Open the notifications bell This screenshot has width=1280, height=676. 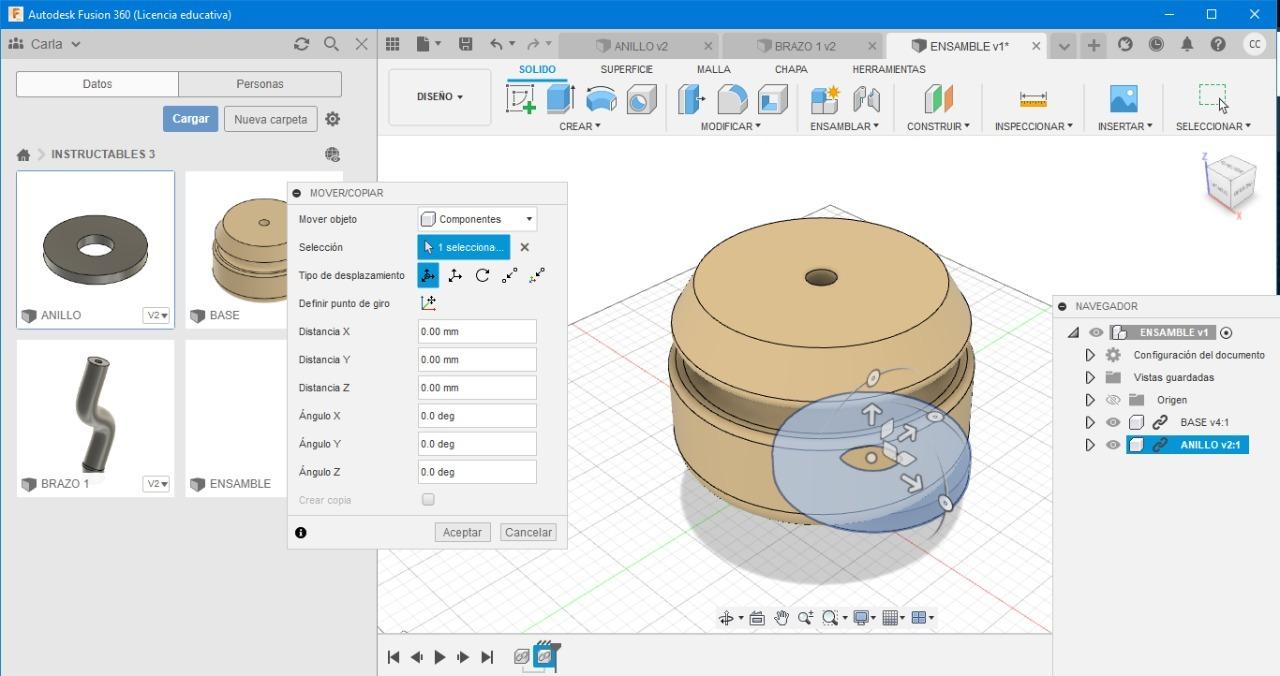[x=1187, y=44]
